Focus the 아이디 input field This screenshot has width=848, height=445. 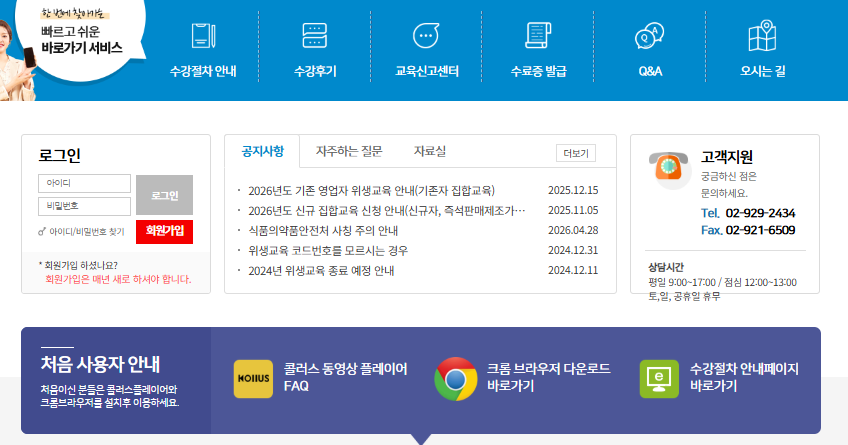84,183
